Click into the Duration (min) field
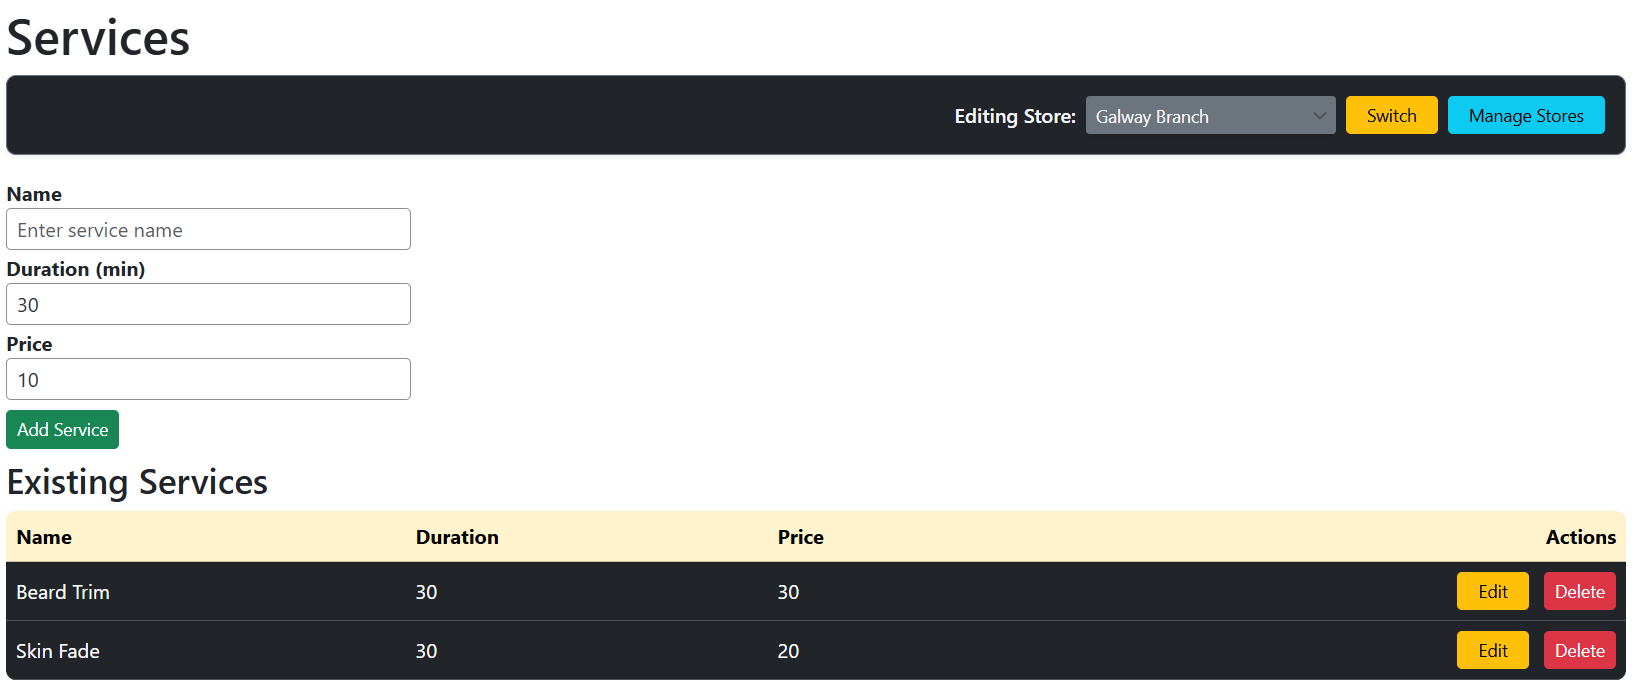The width and height of the screenshot is (1632, 687). click(x=208, y=305)
